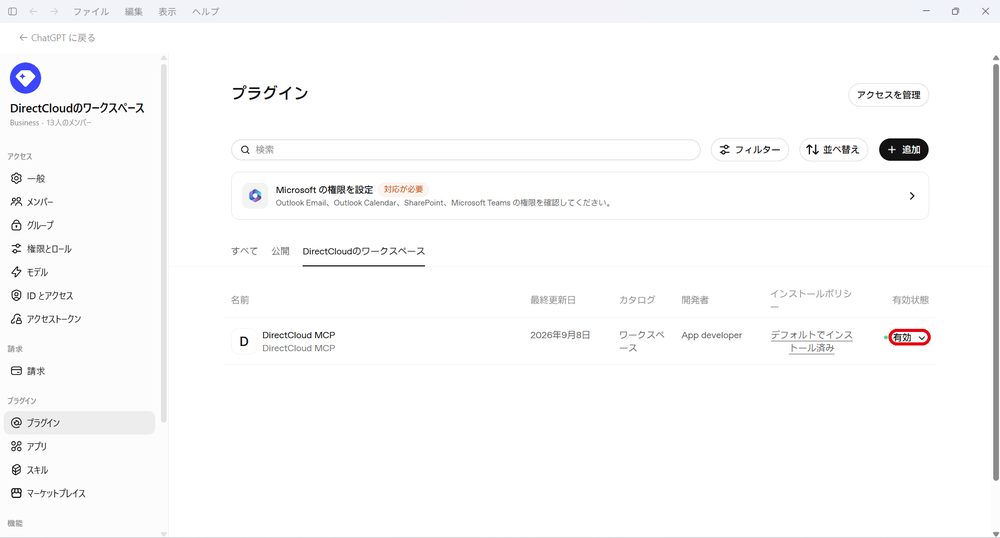Click the main page vertical scrollbar
1000x538 pixels.
click(996, 270)
